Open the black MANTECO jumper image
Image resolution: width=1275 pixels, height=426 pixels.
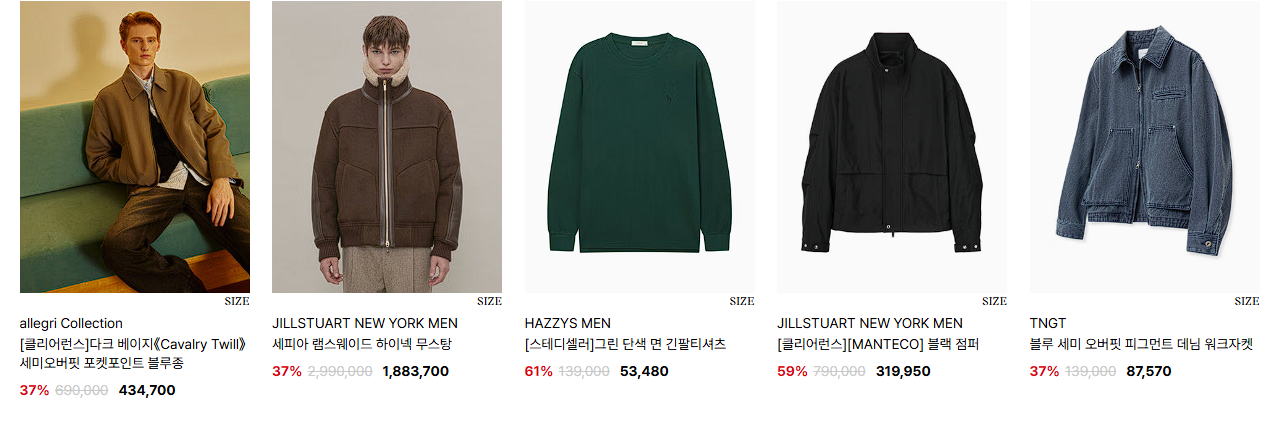pyautogui.click(x=892, y=146)
